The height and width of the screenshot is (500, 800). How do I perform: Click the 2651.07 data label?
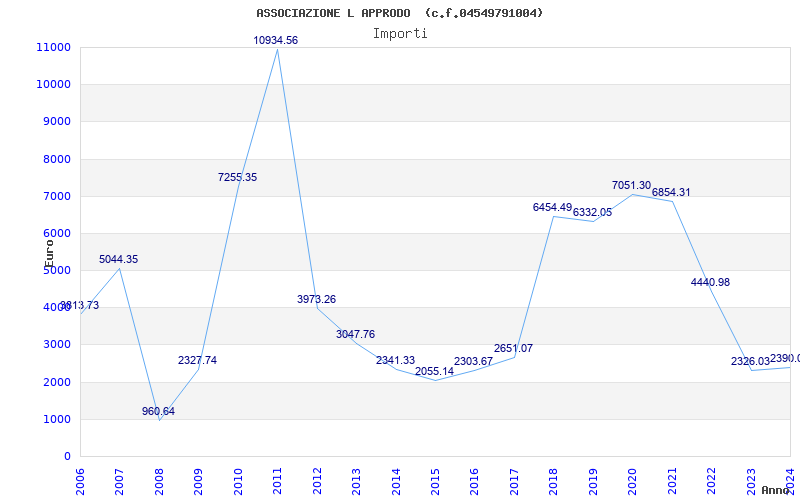[513, 348]
